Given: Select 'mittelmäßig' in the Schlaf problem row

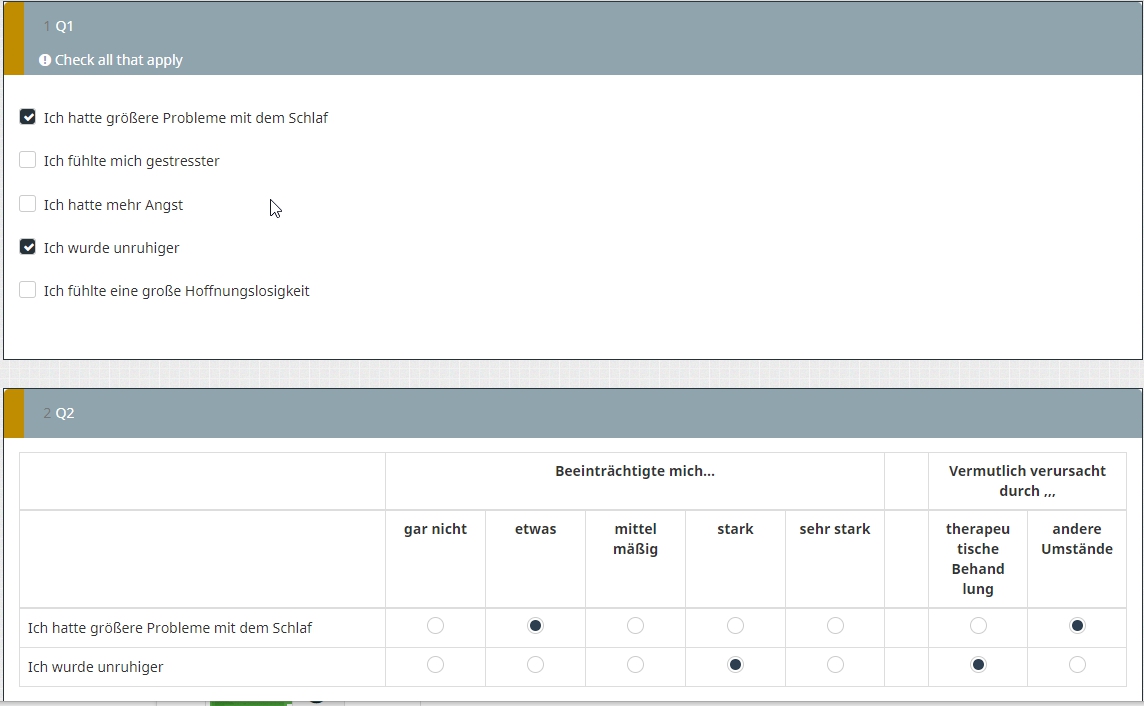Looking at the screenshot, I should tap(635, 626).
